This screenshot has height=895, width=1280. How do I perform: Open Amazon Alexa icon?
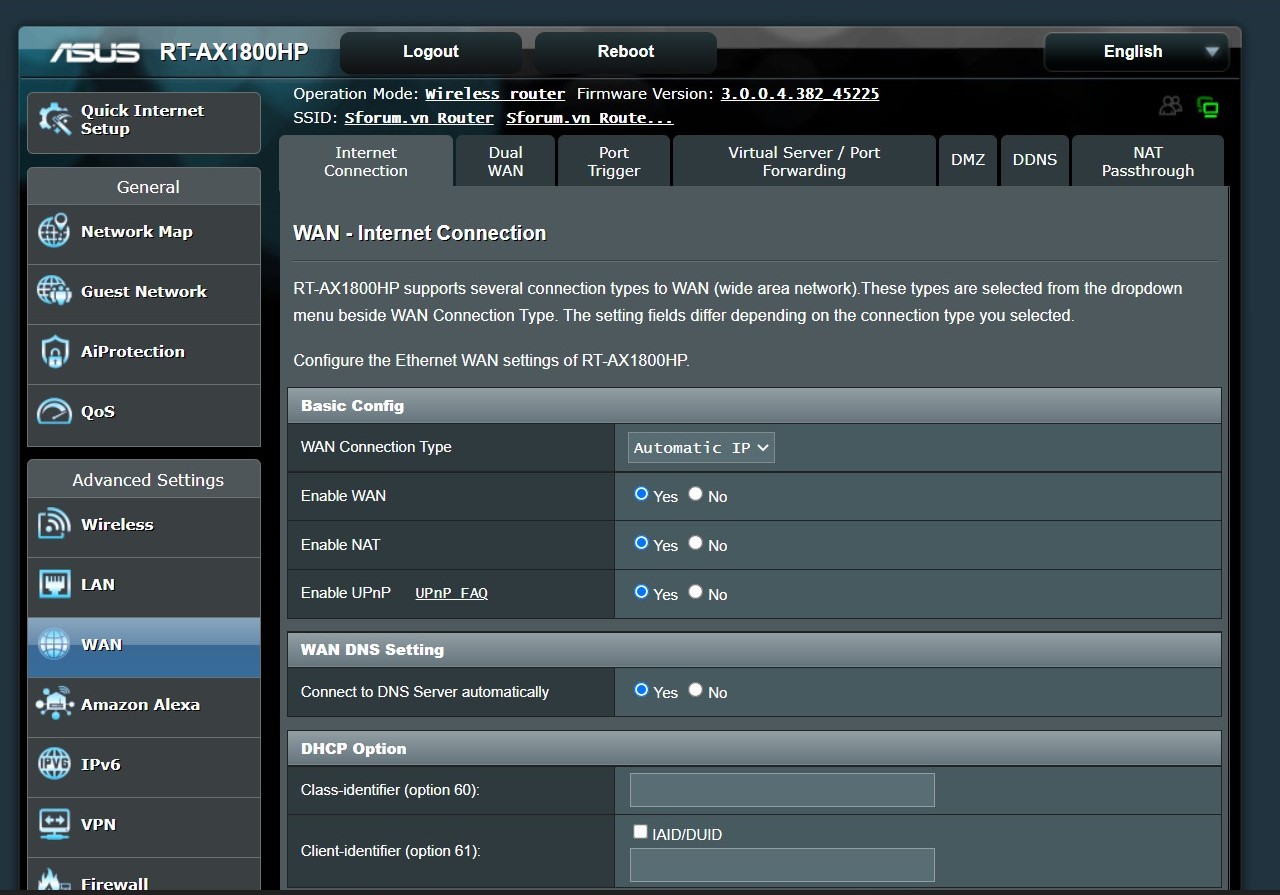pos(54,704)
